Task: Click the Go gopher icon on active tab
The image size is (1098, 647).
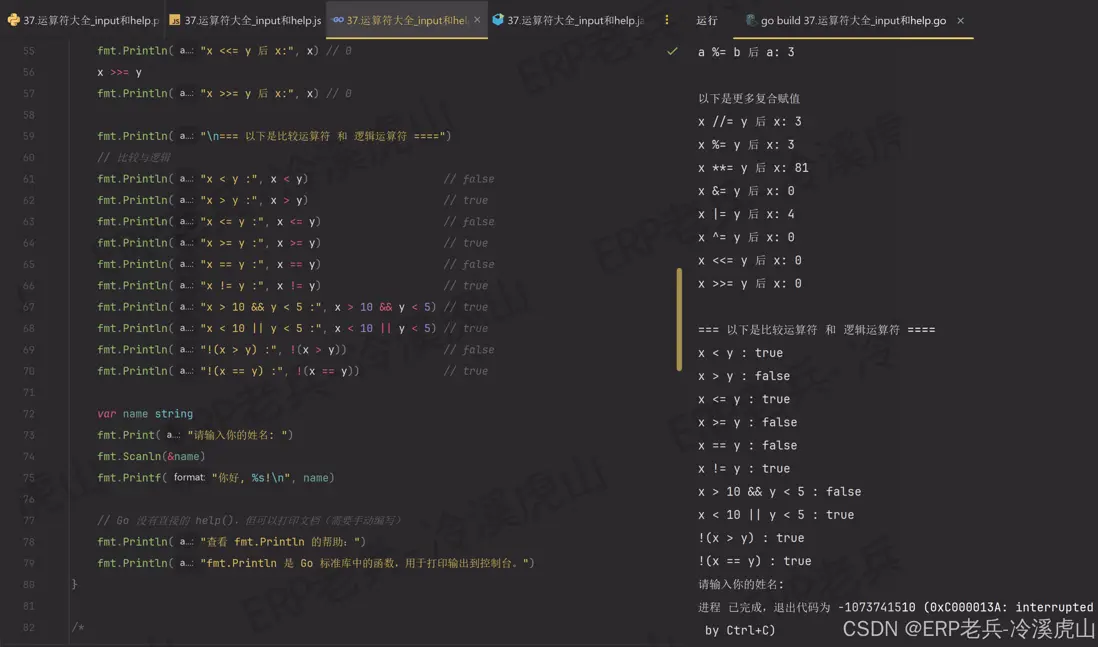Action: click(338, 20)
